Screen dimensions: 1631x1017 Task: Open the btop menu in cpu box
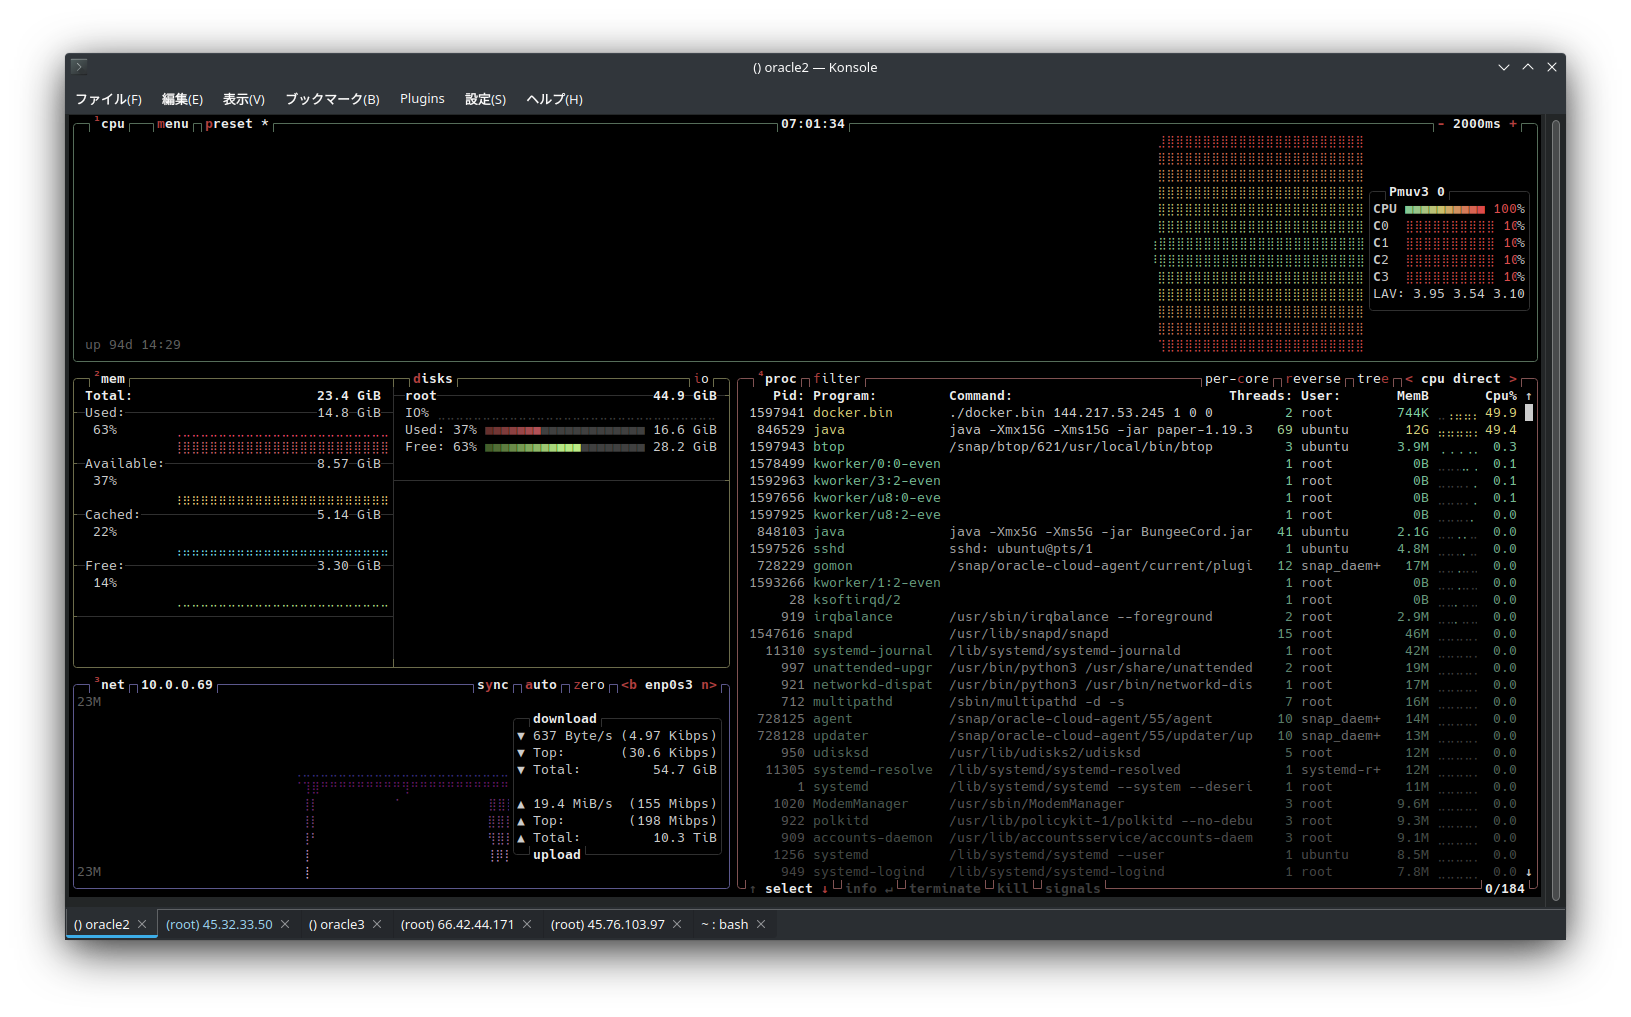click(172, 124)
